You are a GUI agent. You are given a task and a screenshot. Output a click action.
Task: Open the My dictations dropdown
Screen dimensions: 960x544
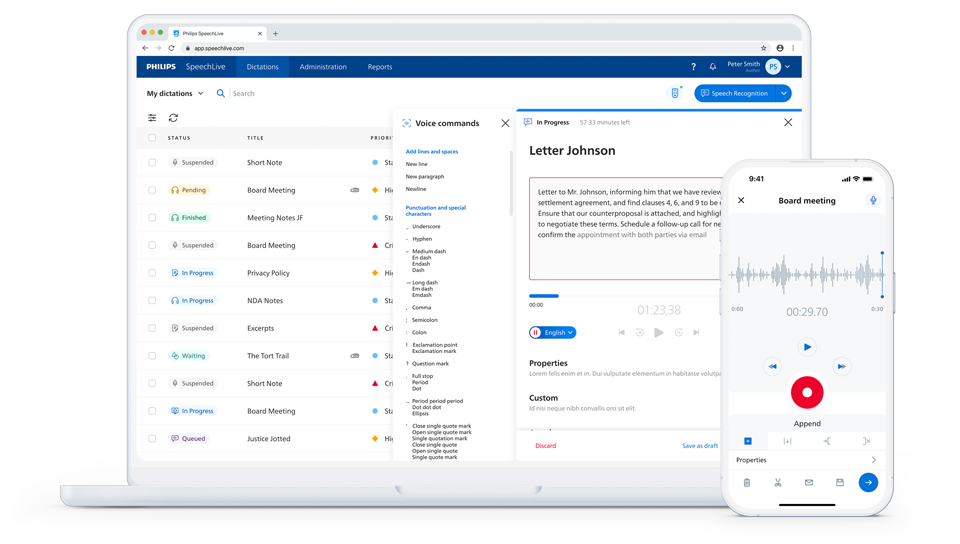174,94
